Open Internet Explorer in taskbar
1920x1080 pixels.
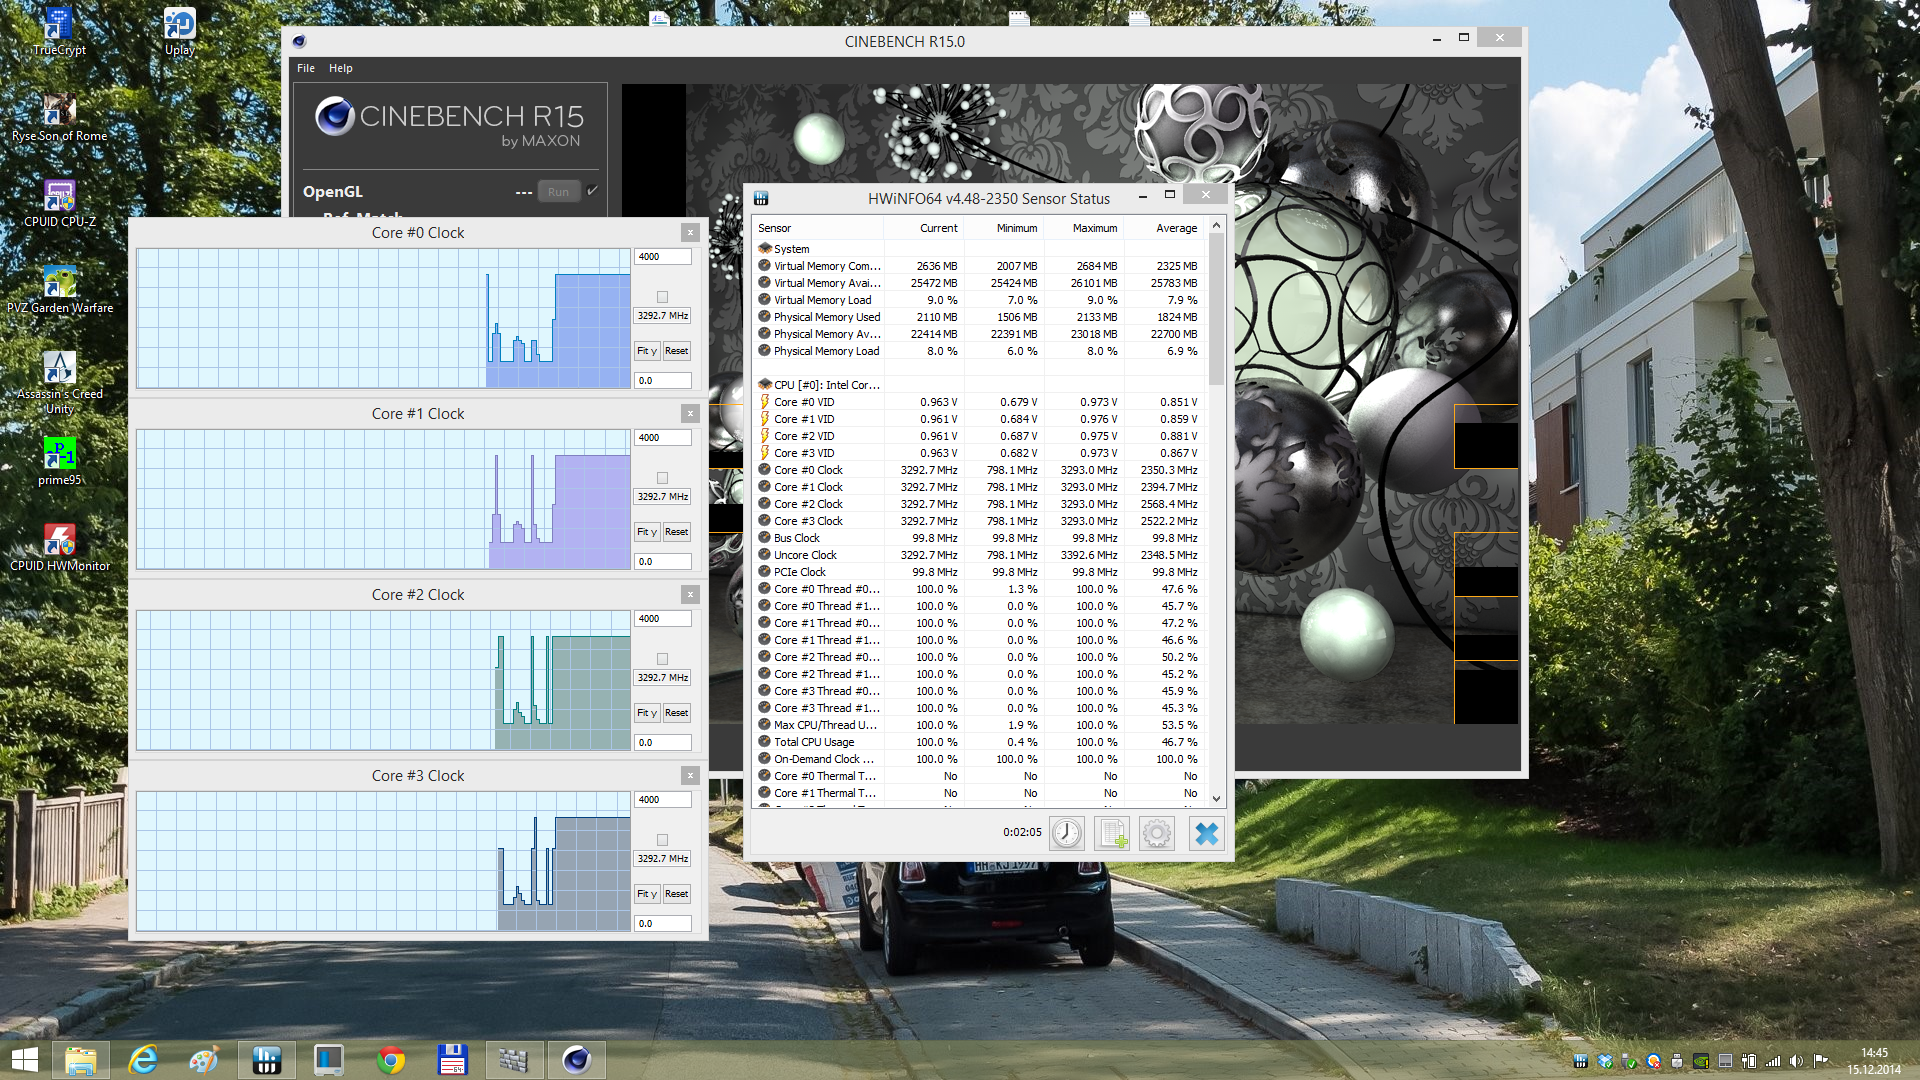pos(144,1060)
